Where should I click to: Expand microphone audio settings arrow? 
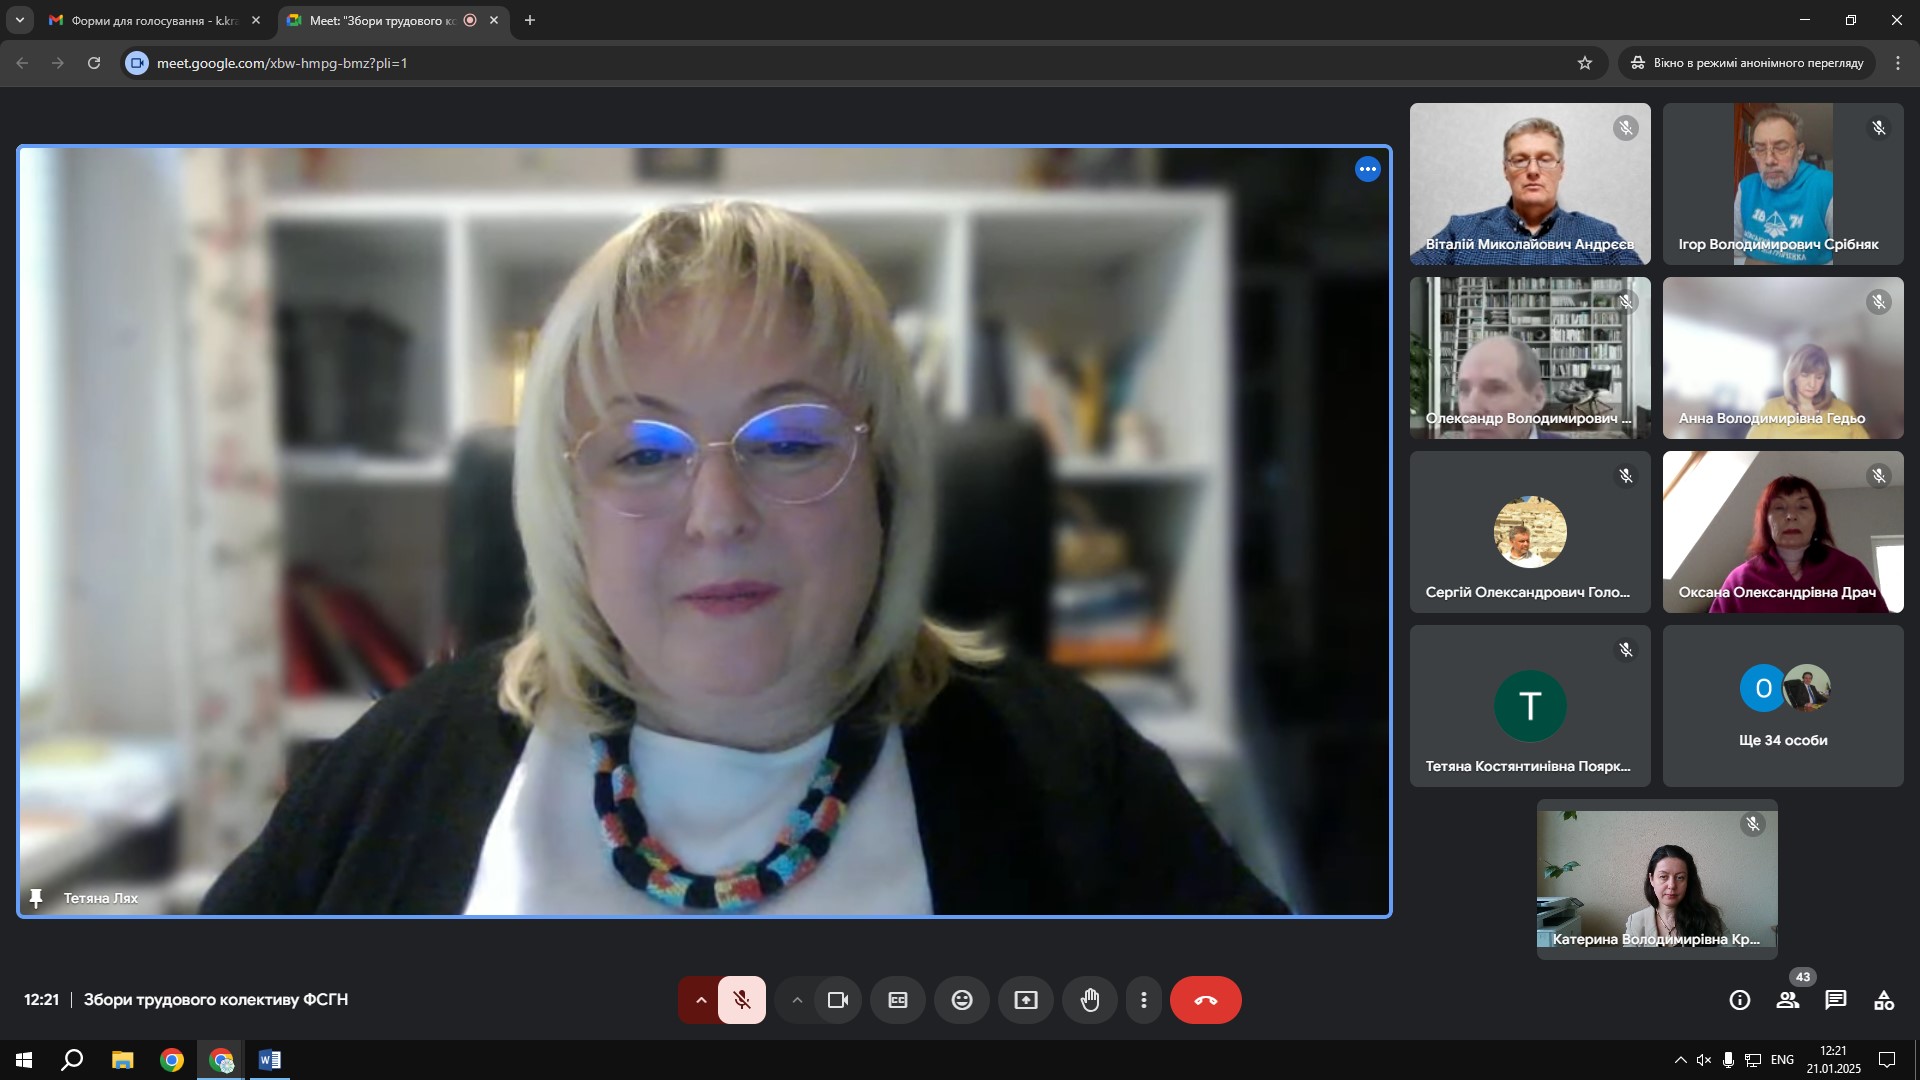701,1000
